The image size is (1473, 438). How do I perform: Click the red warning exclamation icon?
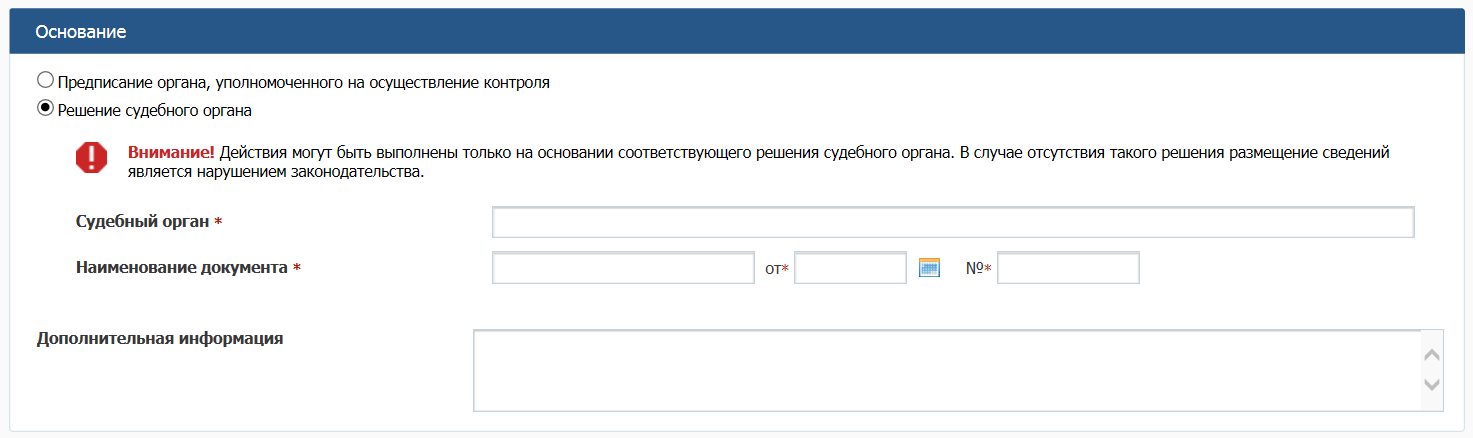click(x=91, y=158)
